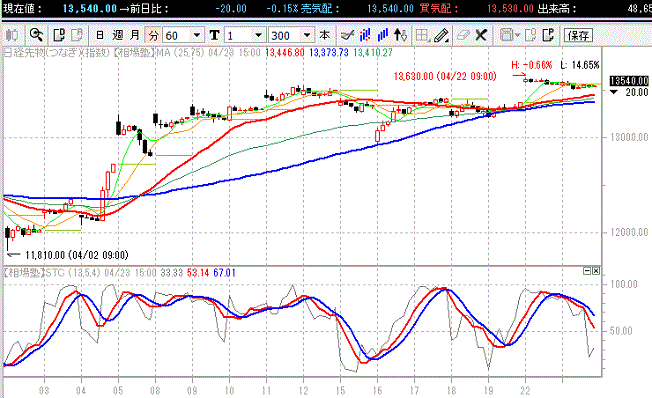The image size is (652, 398).
Task: Click the 20.00 down-arrow change marker
Action: (x=629, y=92)
